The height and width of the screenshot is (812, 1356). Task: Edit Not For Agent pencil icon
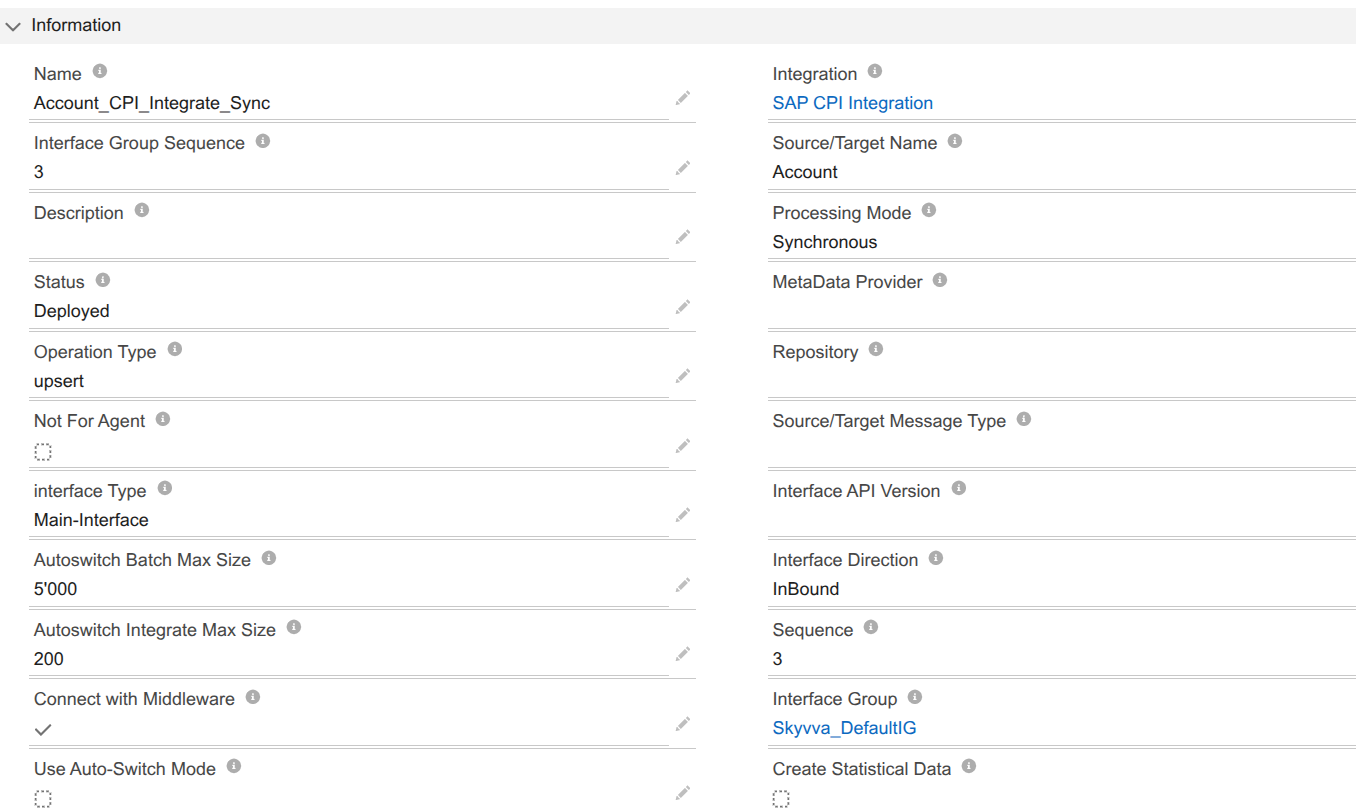point(683,446)
